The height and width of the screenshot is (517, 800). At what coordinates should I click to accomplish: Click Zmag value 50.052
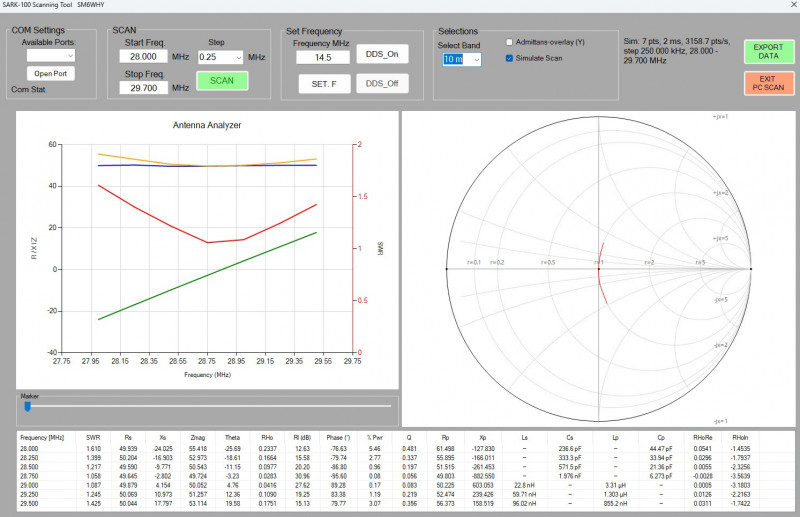198,485
